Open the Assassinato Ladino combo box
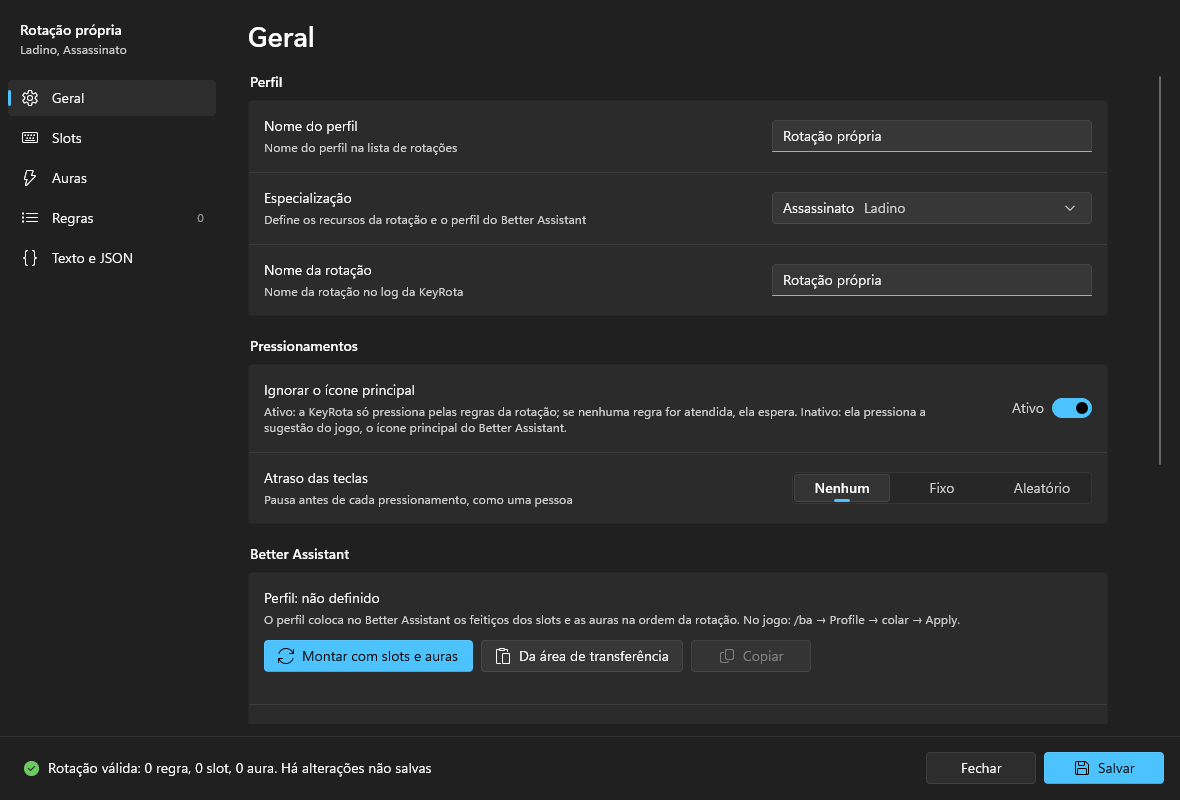1180x800 pixels. tap(932, 208)
